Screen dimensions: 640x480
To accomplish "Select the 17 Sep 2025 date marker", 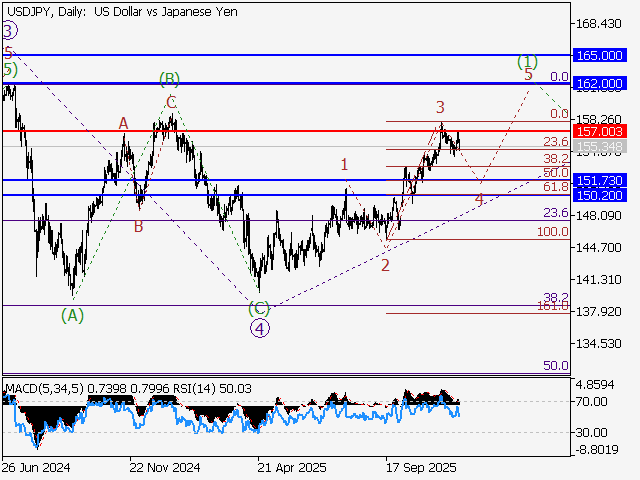I will (420, 467).
